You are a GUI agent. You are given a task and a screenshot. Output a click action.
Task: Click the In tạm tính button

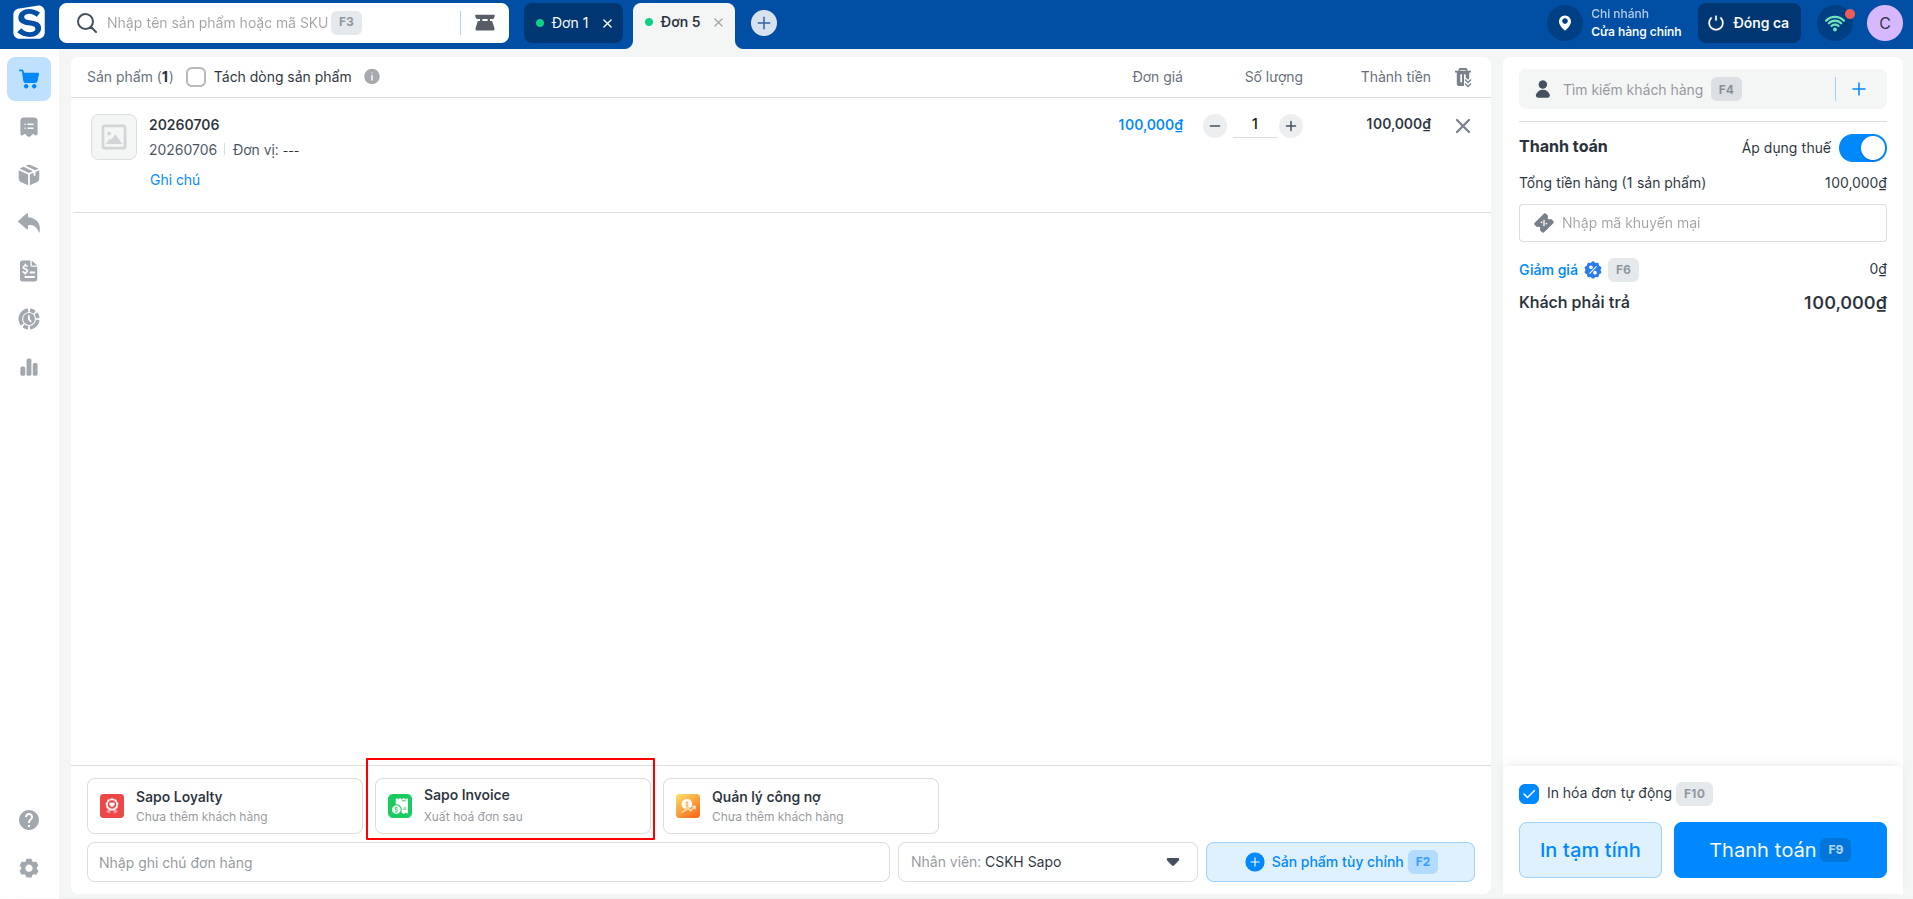pos(1590,850)
